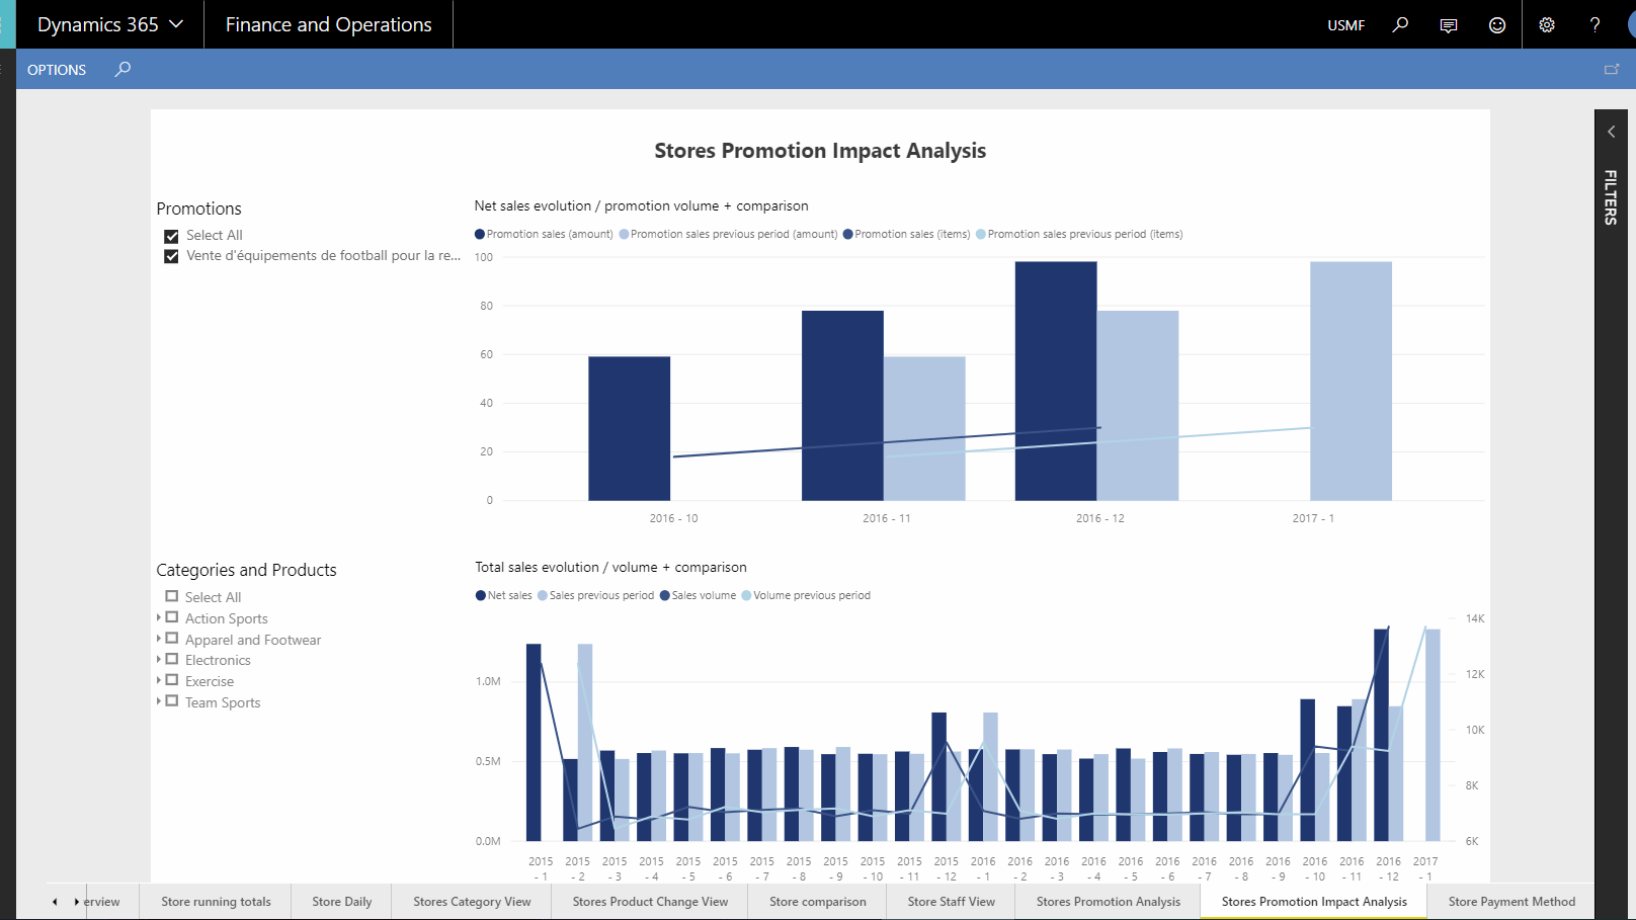Click the smiley feedback icon
This screenshot has height=920, width=1636.
[1497, 25]
